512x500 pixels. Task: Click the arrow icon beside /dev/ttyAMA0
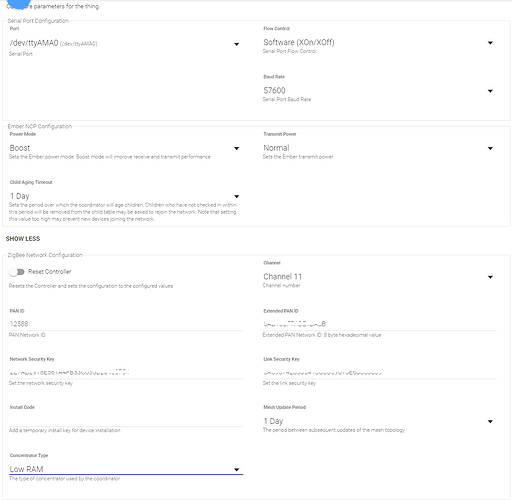coord(236,44)
